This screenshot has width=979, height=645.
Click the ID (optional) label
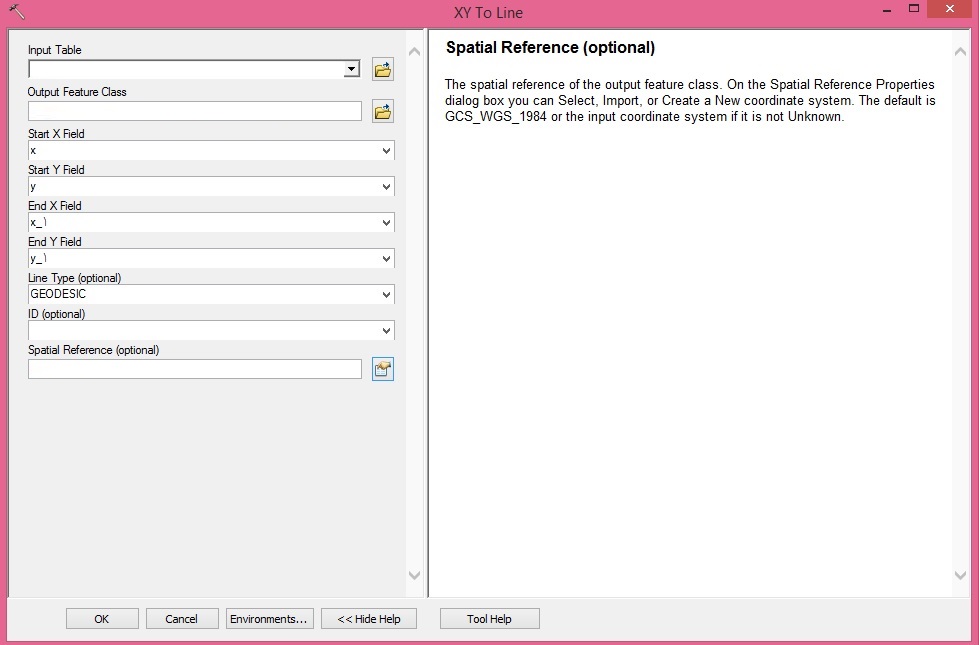tap(56, 314)
